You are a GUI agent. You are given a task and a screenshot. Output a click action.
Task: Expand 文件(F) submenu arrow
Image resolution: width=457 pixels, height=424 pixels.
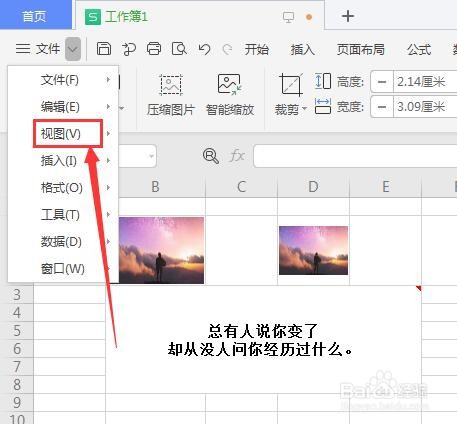pyautogui.click(x=108, y=79)
